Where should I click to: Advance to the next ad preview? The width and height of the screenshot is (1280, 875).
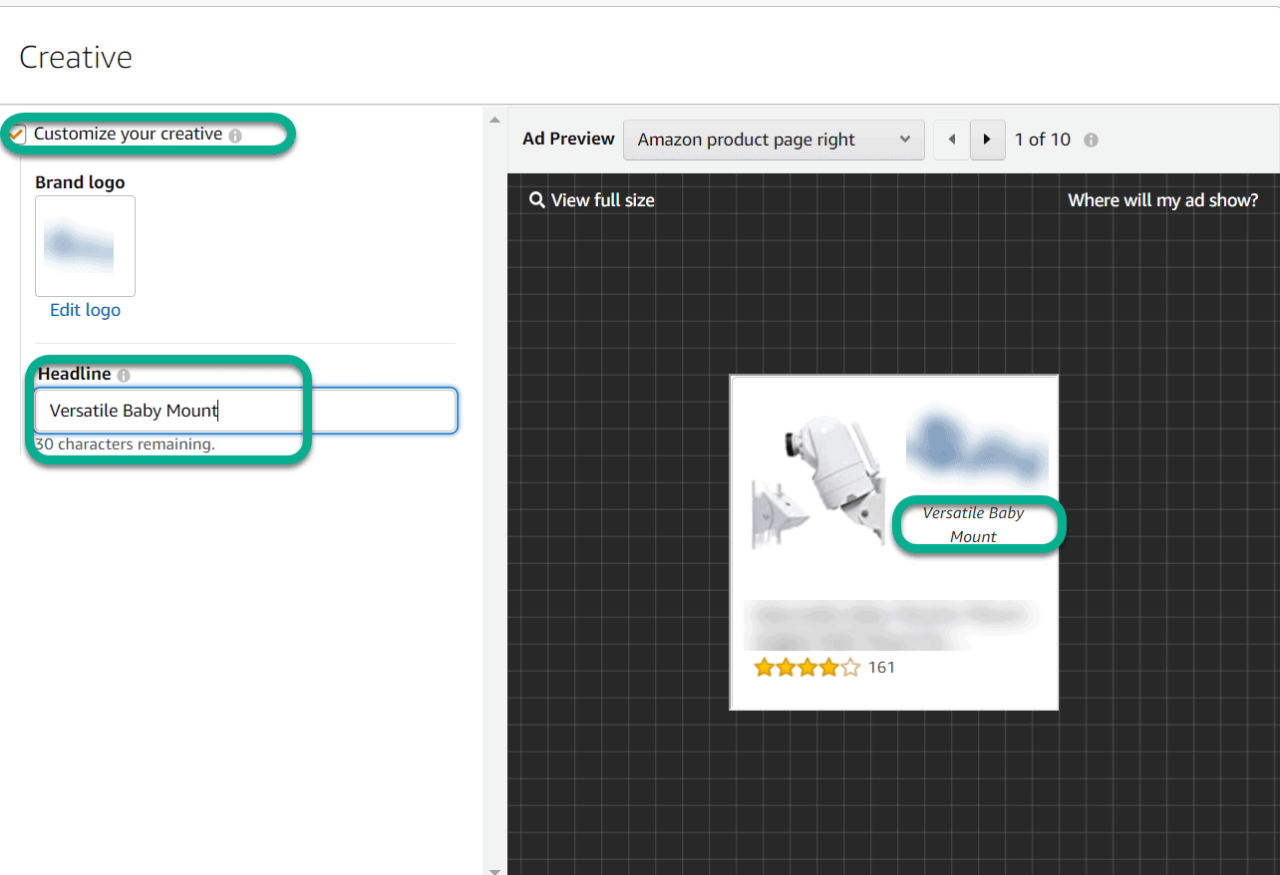pyautogui.click(x=988, y=140)
